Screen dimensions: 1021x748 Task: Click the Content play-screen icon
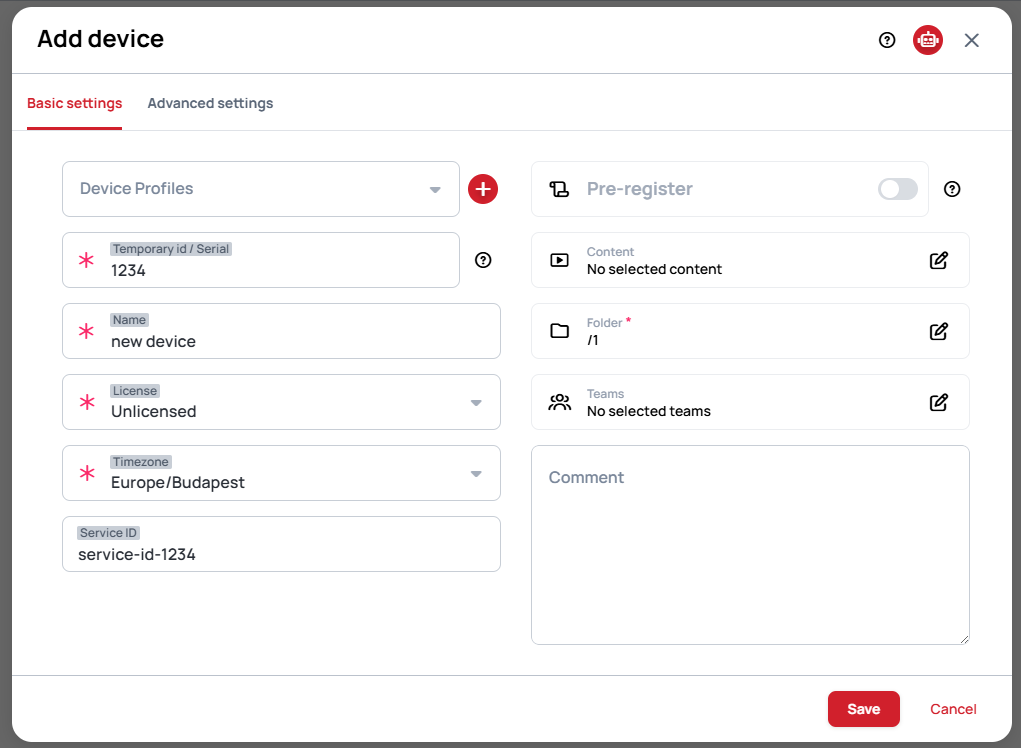[559, 260]
